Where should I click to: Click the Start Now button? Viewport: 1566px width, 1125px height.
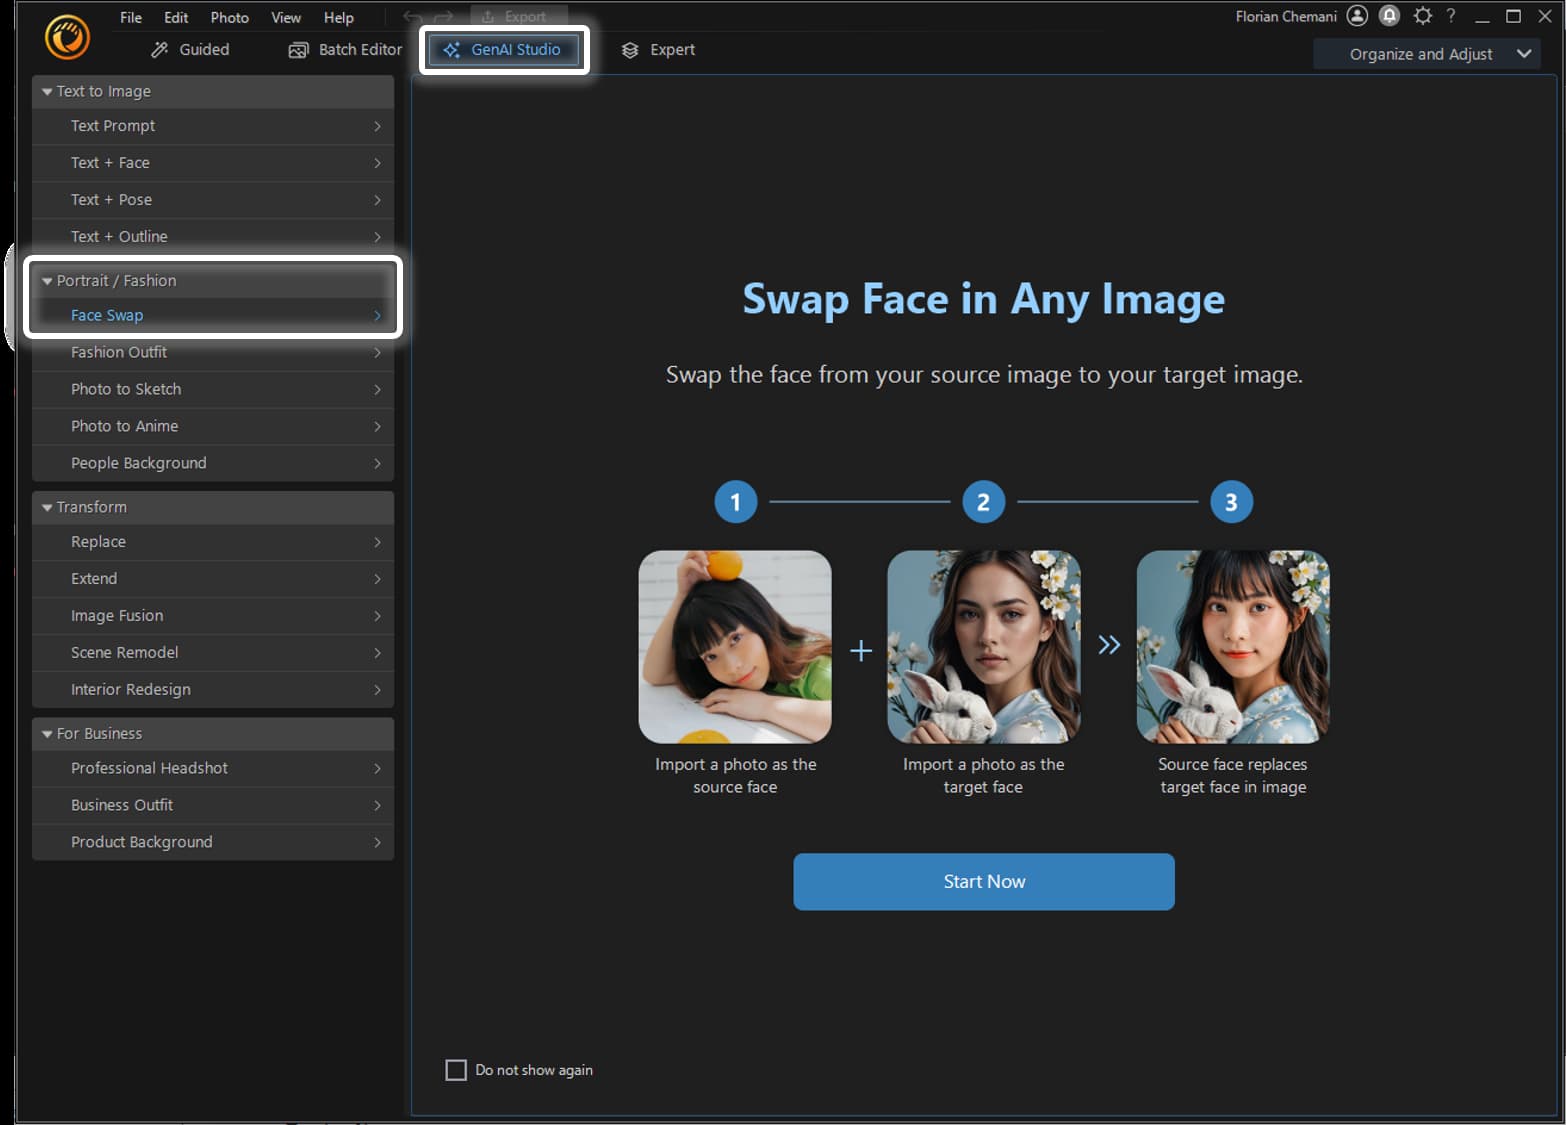[x=983, y=881]
